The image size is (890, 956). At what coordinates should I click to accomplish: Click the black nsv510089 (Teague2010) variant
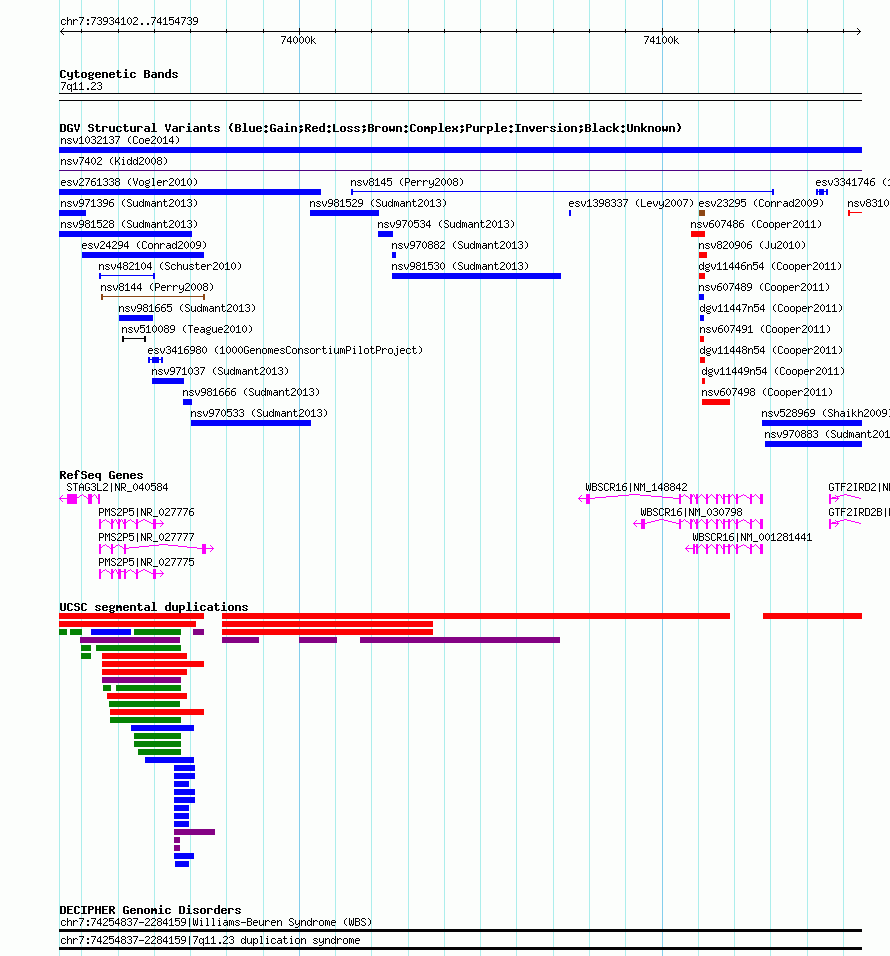[134, 339]
